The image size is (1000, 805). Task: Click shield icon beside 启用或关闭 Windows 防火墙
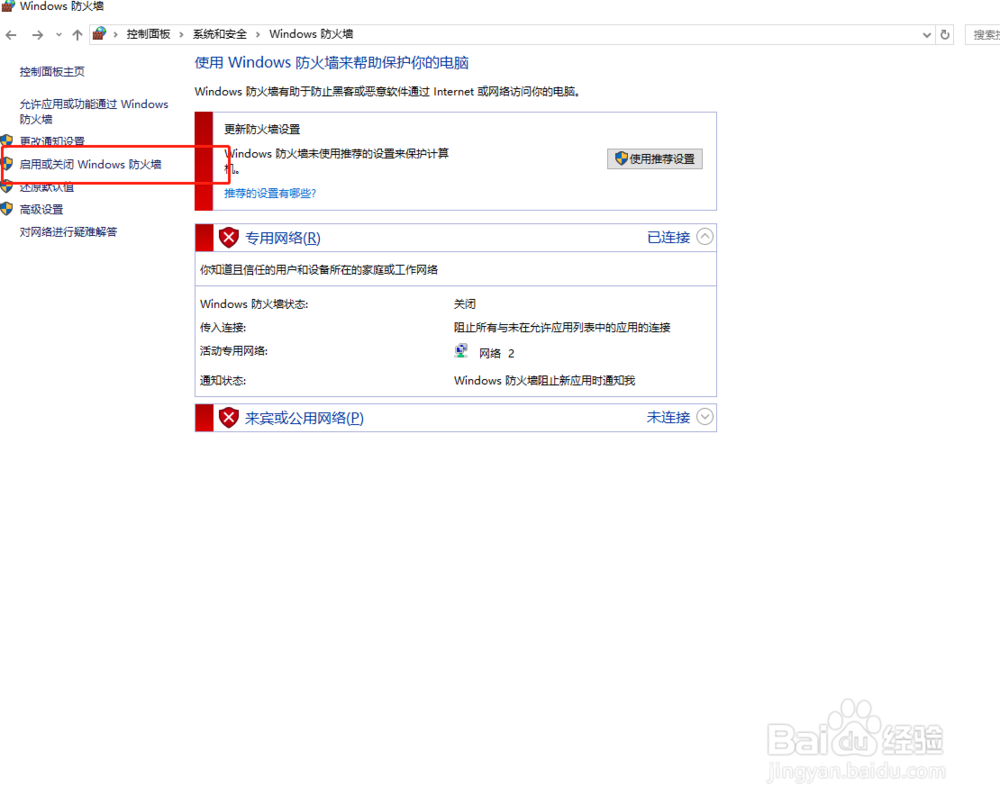point(7,164)
